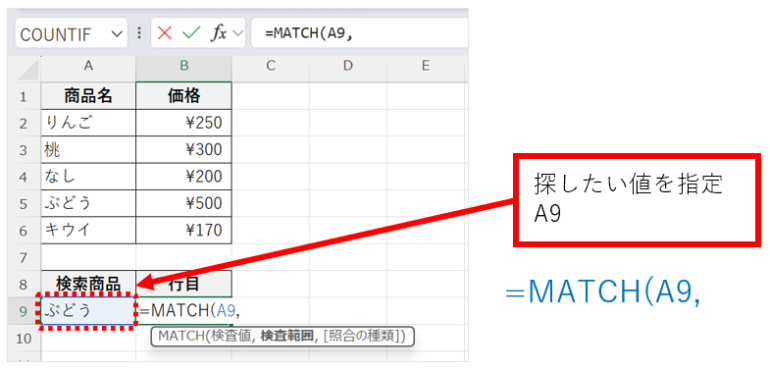Click into the formula bar showing =MATCH(A9,
This screenshot has height=371, width=770.
pyautogui.click(x=359, y=33)
